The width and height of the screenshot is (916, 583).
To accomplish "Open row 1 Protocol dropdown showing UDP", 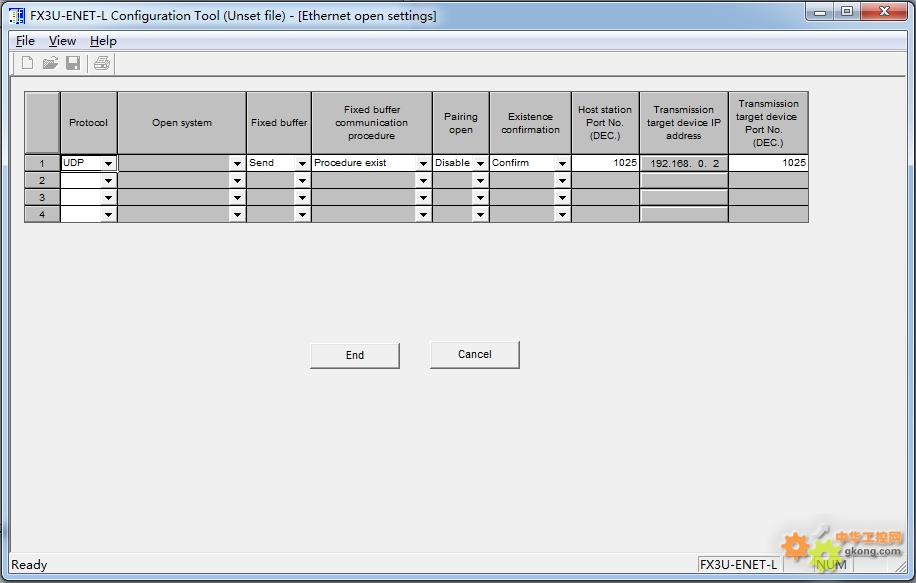I will (108, 164).
